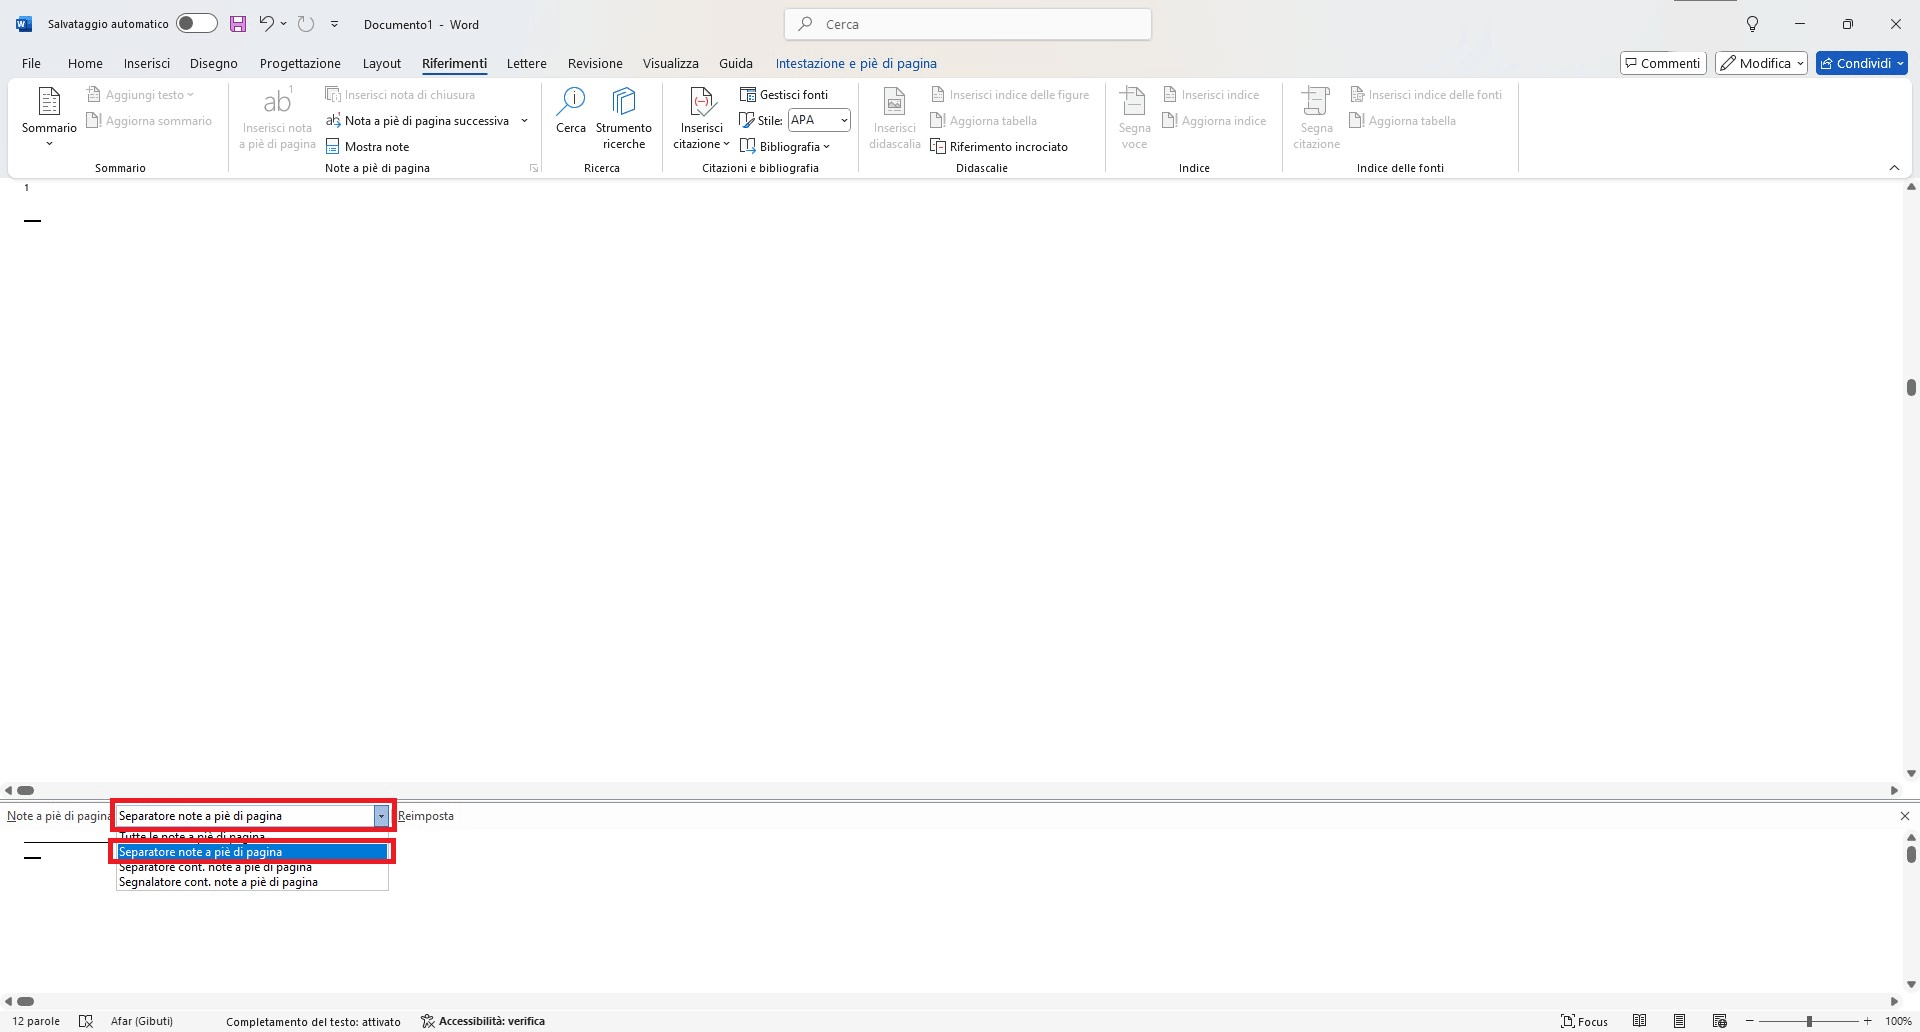Switch to print layout view icon
1920x1032 pixels.
point(1680,1021)
